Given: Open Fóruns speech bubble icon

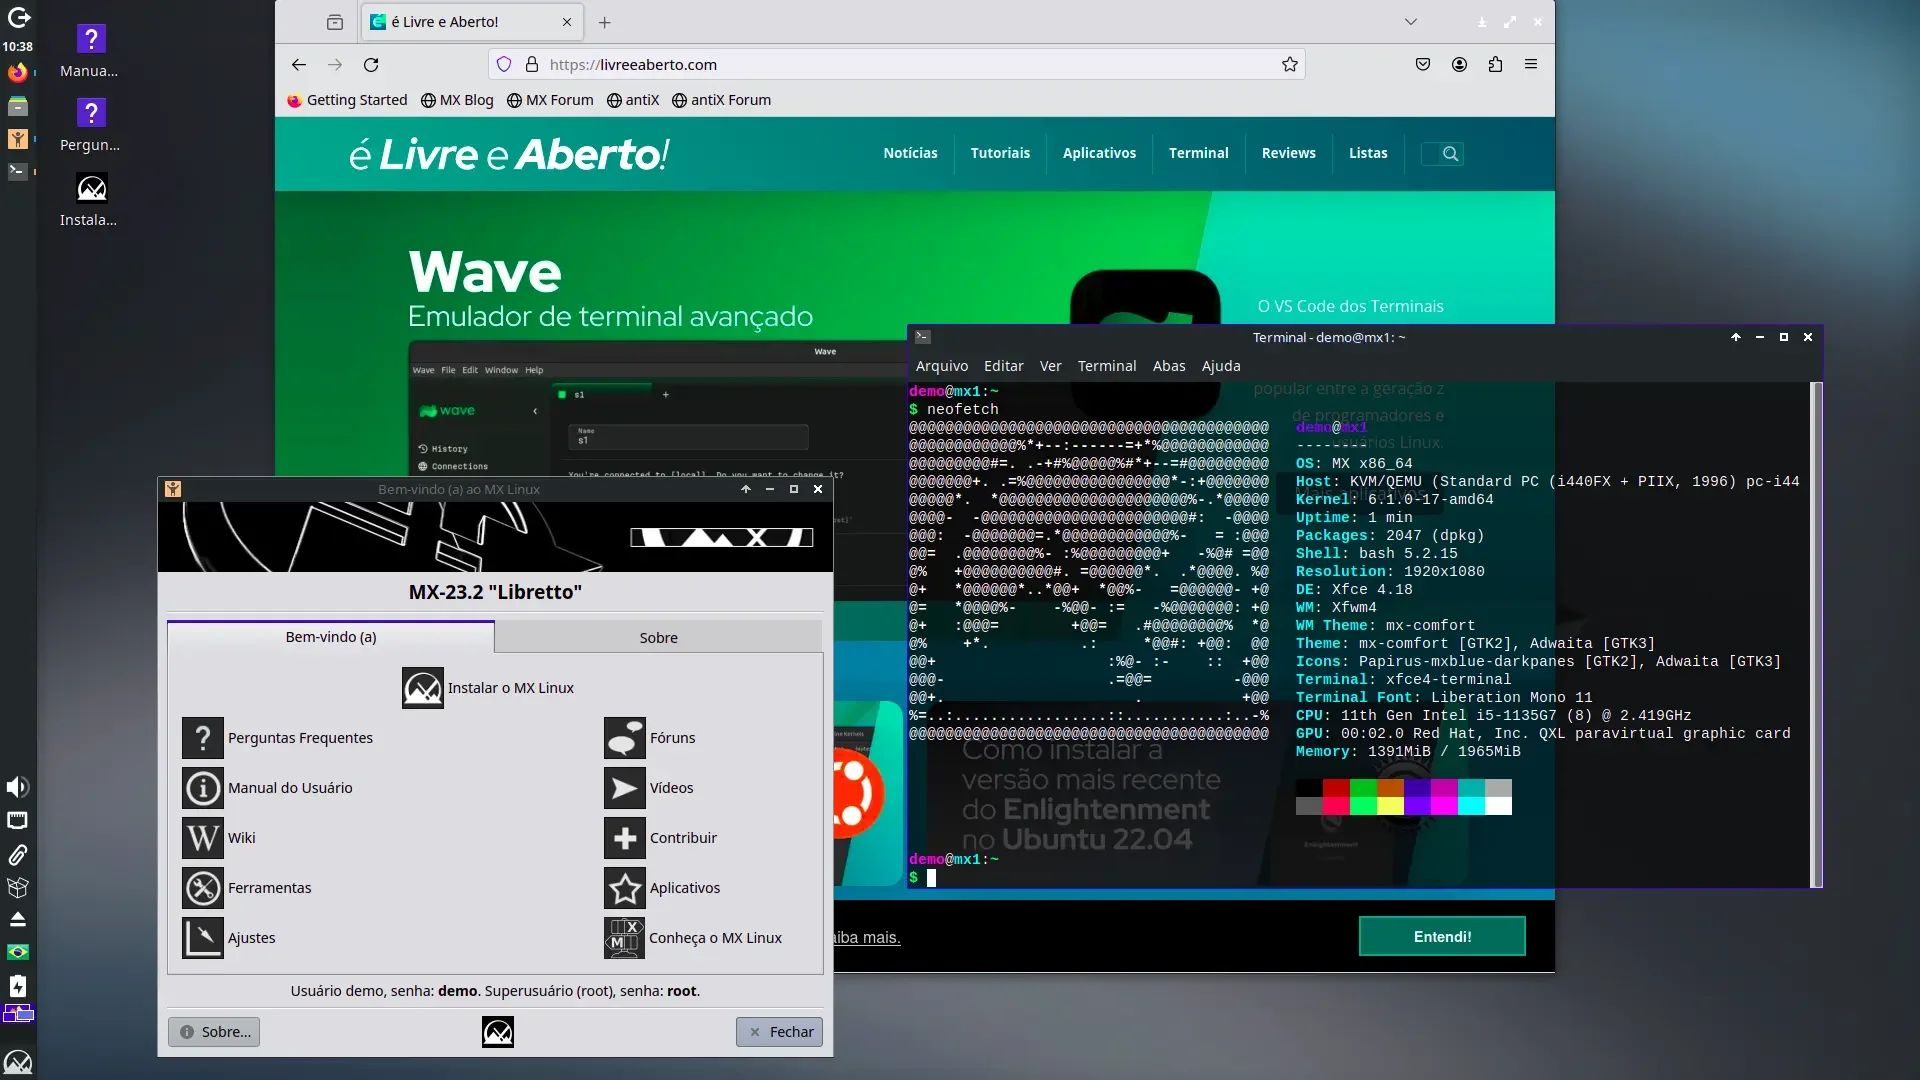Looking at the screenshot, I should click(625, 738).
